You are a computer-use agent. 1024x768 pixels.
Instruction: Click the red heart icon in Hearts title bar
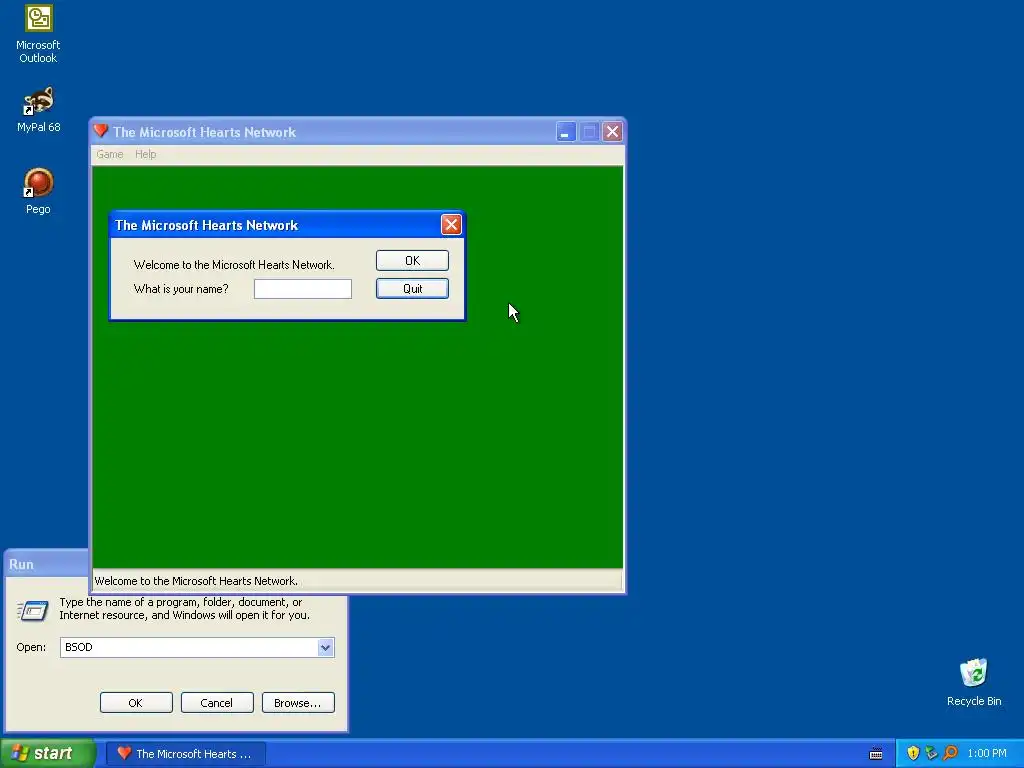(101, 131)
